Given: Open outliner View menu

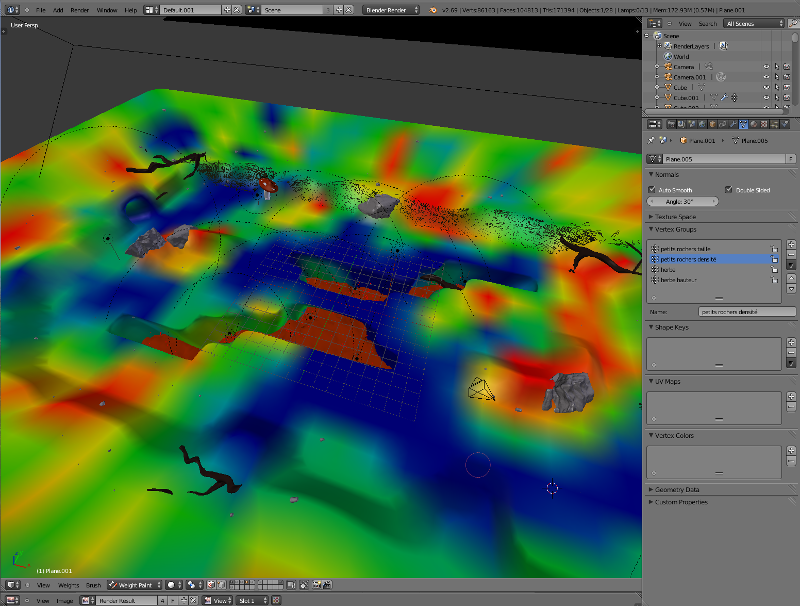Looking at the screenshot, I should [685, 23].
